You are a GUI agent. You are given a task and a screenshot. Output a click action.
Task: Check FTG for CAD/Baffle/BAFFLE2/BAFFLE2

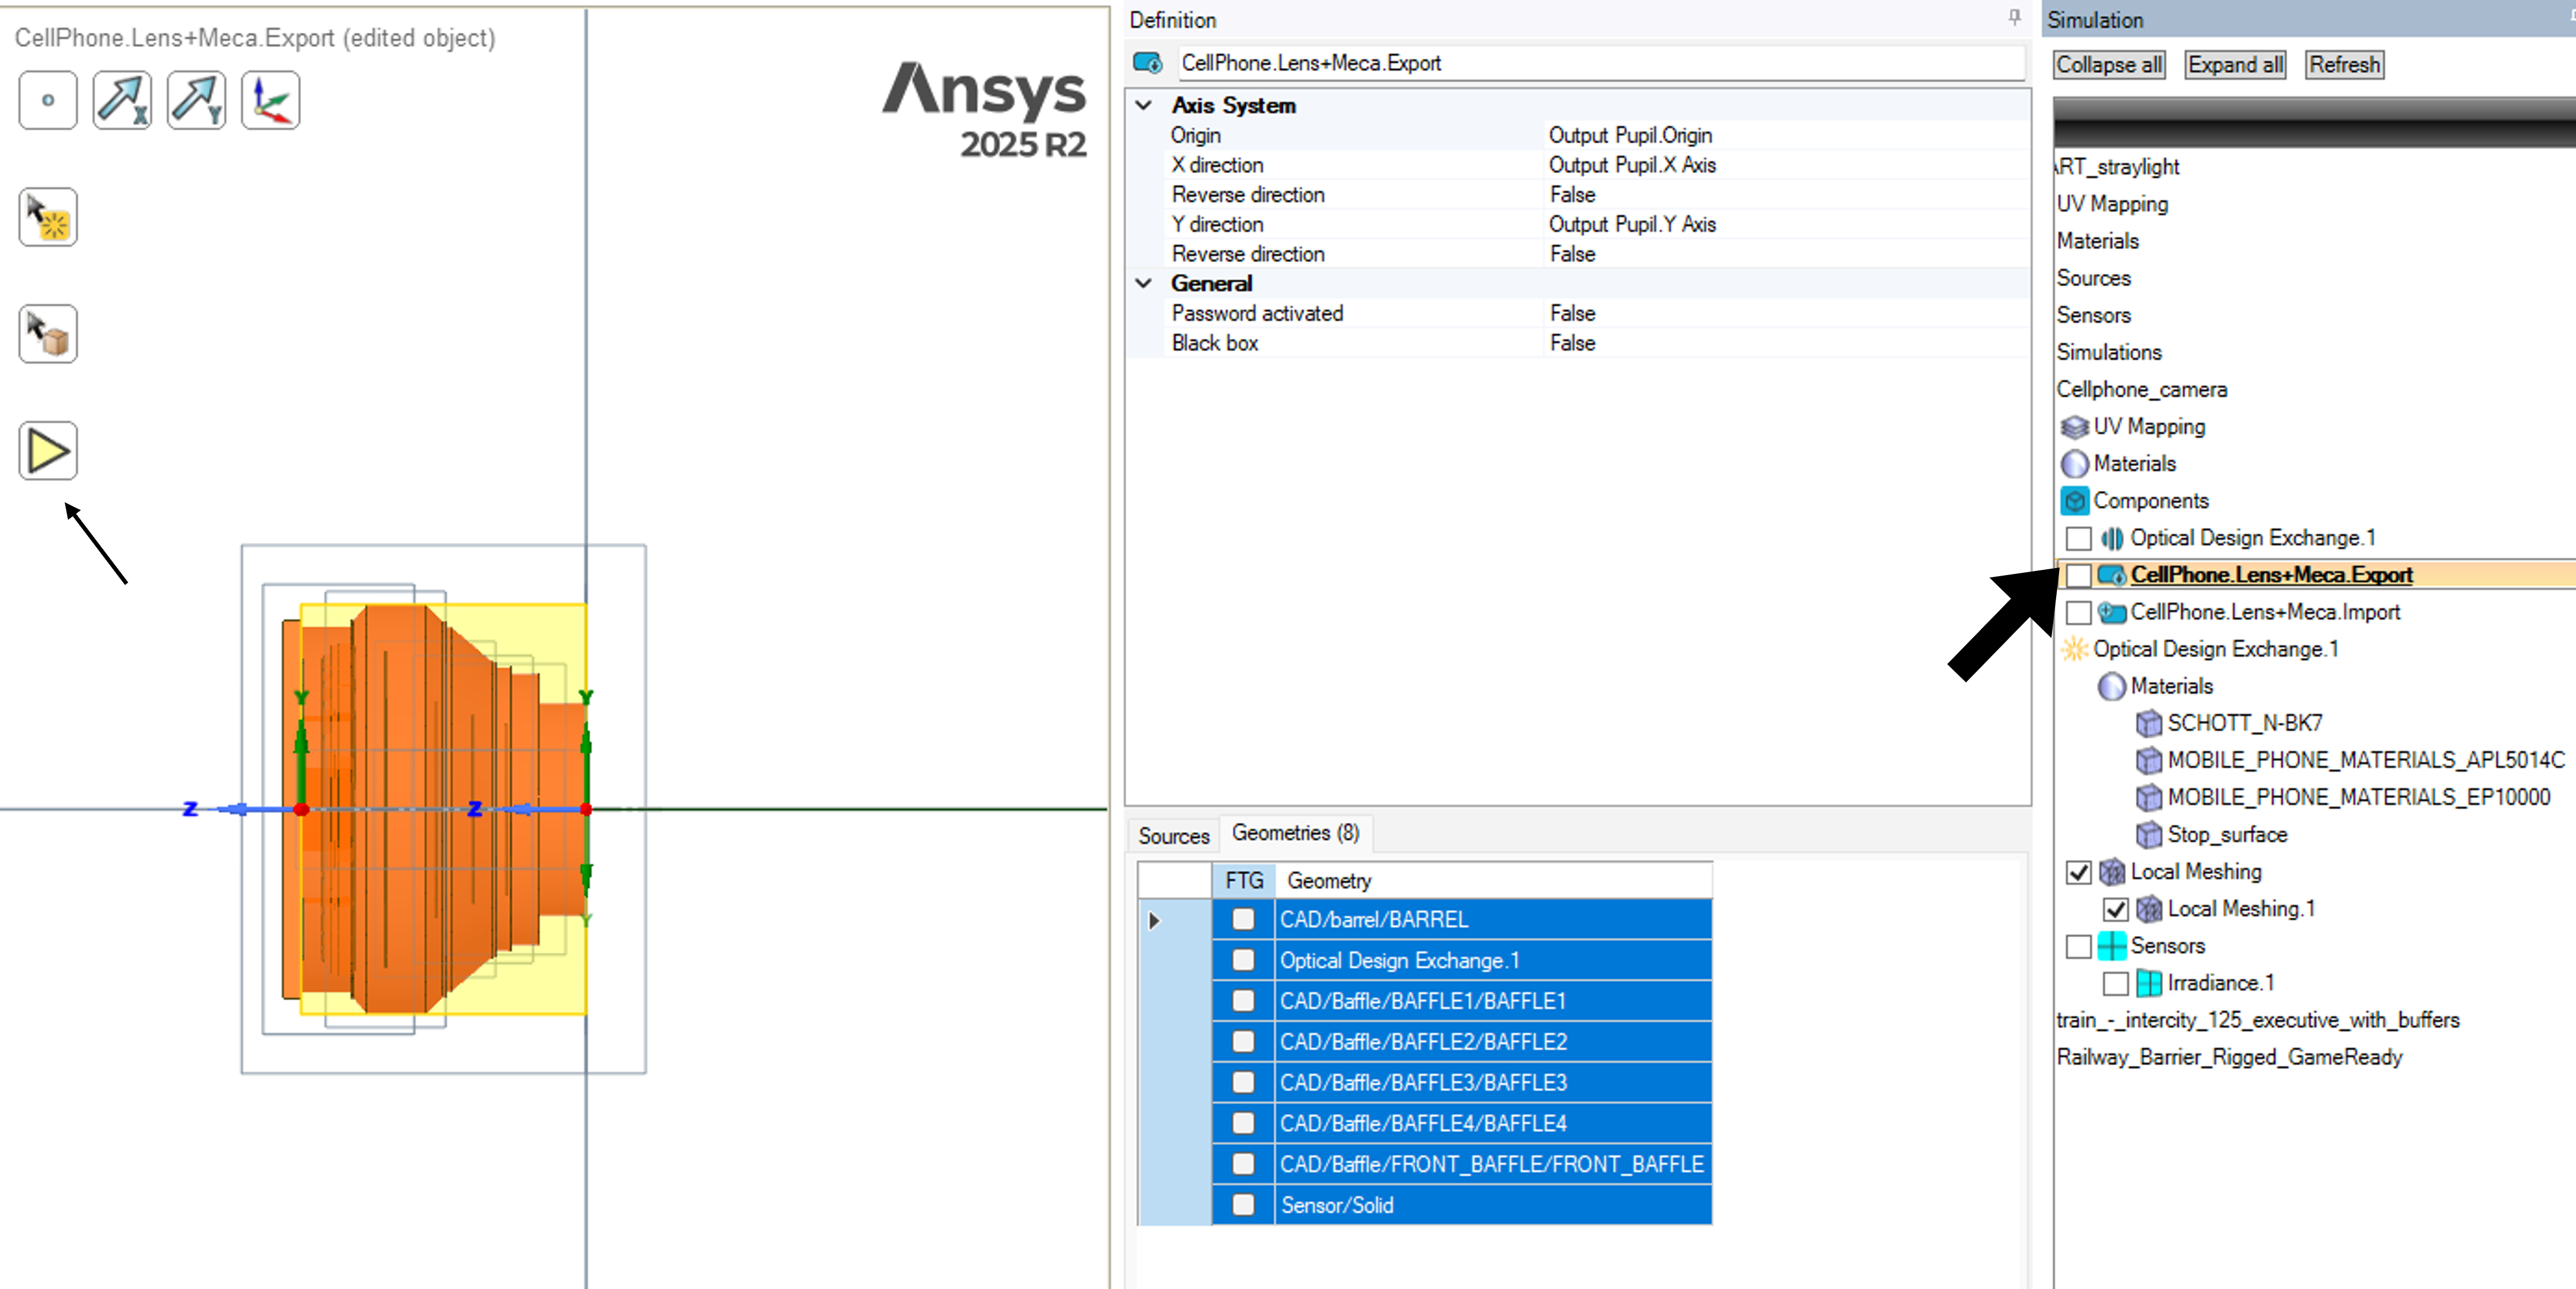(1243, 1042)
